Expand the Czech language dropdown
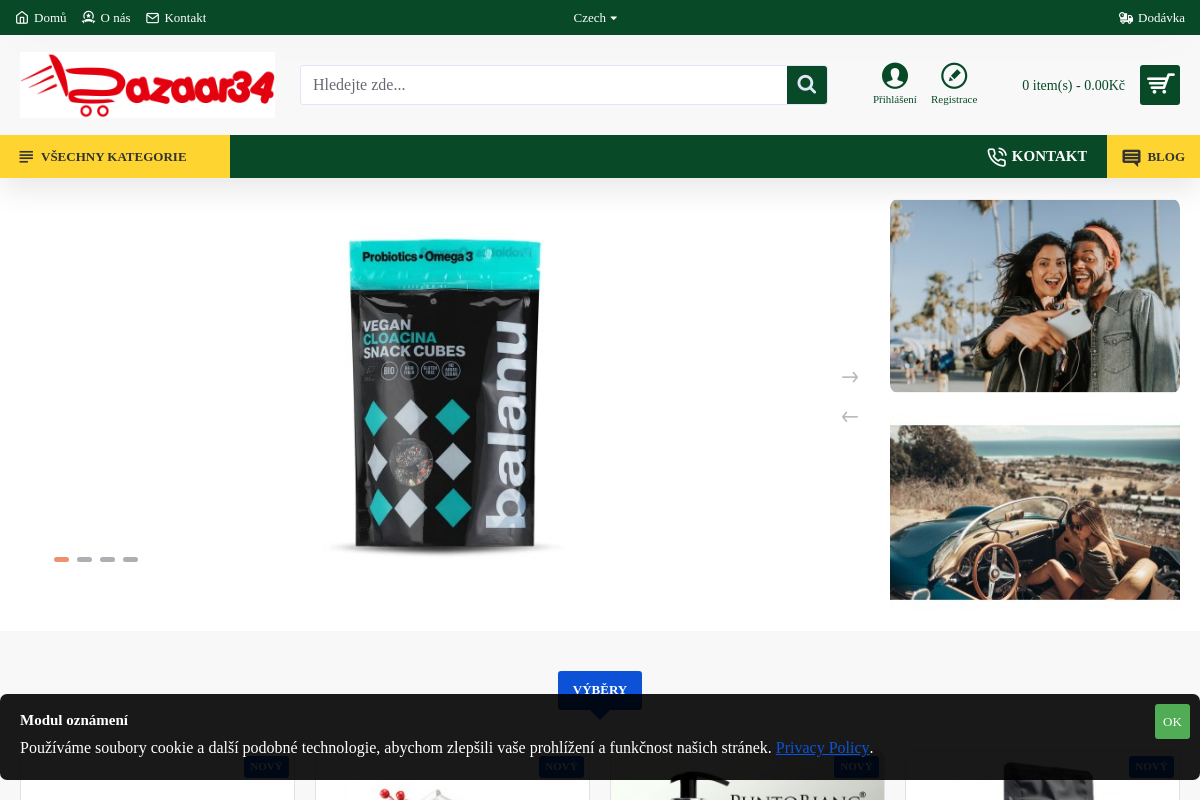 595,18
